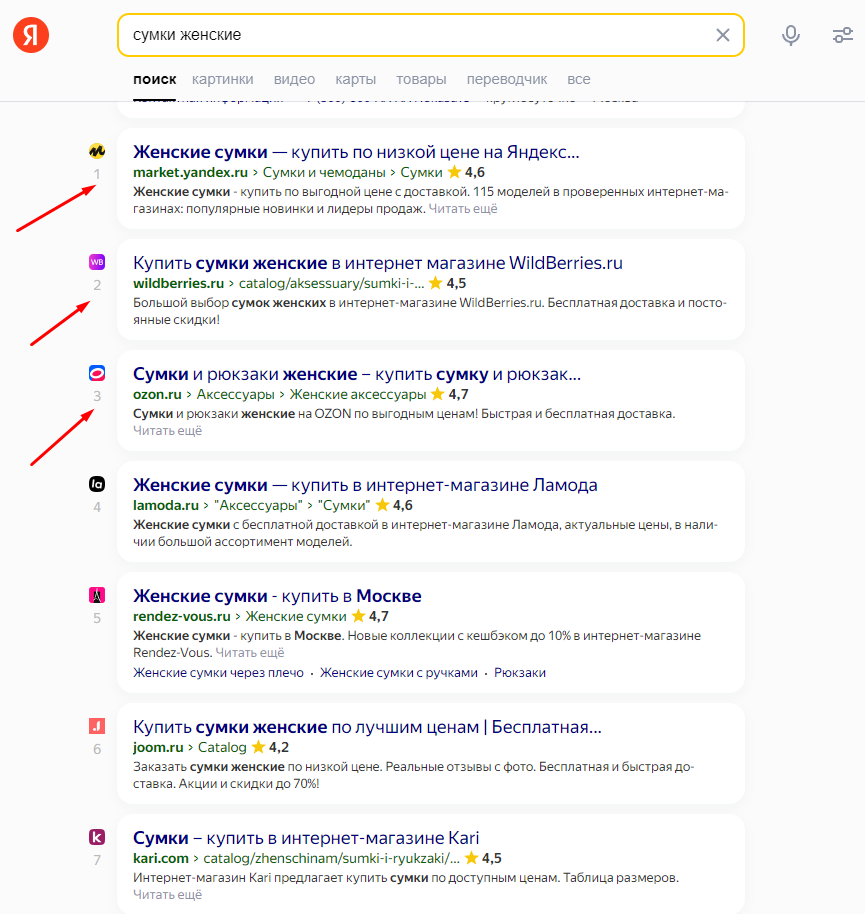Open 'Женские сумки с ручками' sitelink
The height and width of the screenshot is (914, 865).
coord(399,672)
